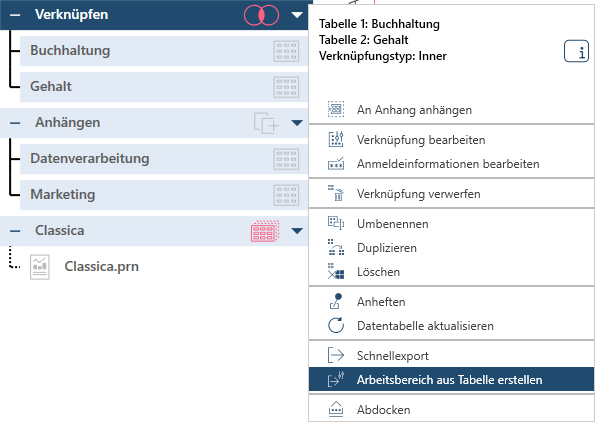Collapse the Verknüpfen tree group
The height and width of the screenshot is (422, 595).
[15, 15]
